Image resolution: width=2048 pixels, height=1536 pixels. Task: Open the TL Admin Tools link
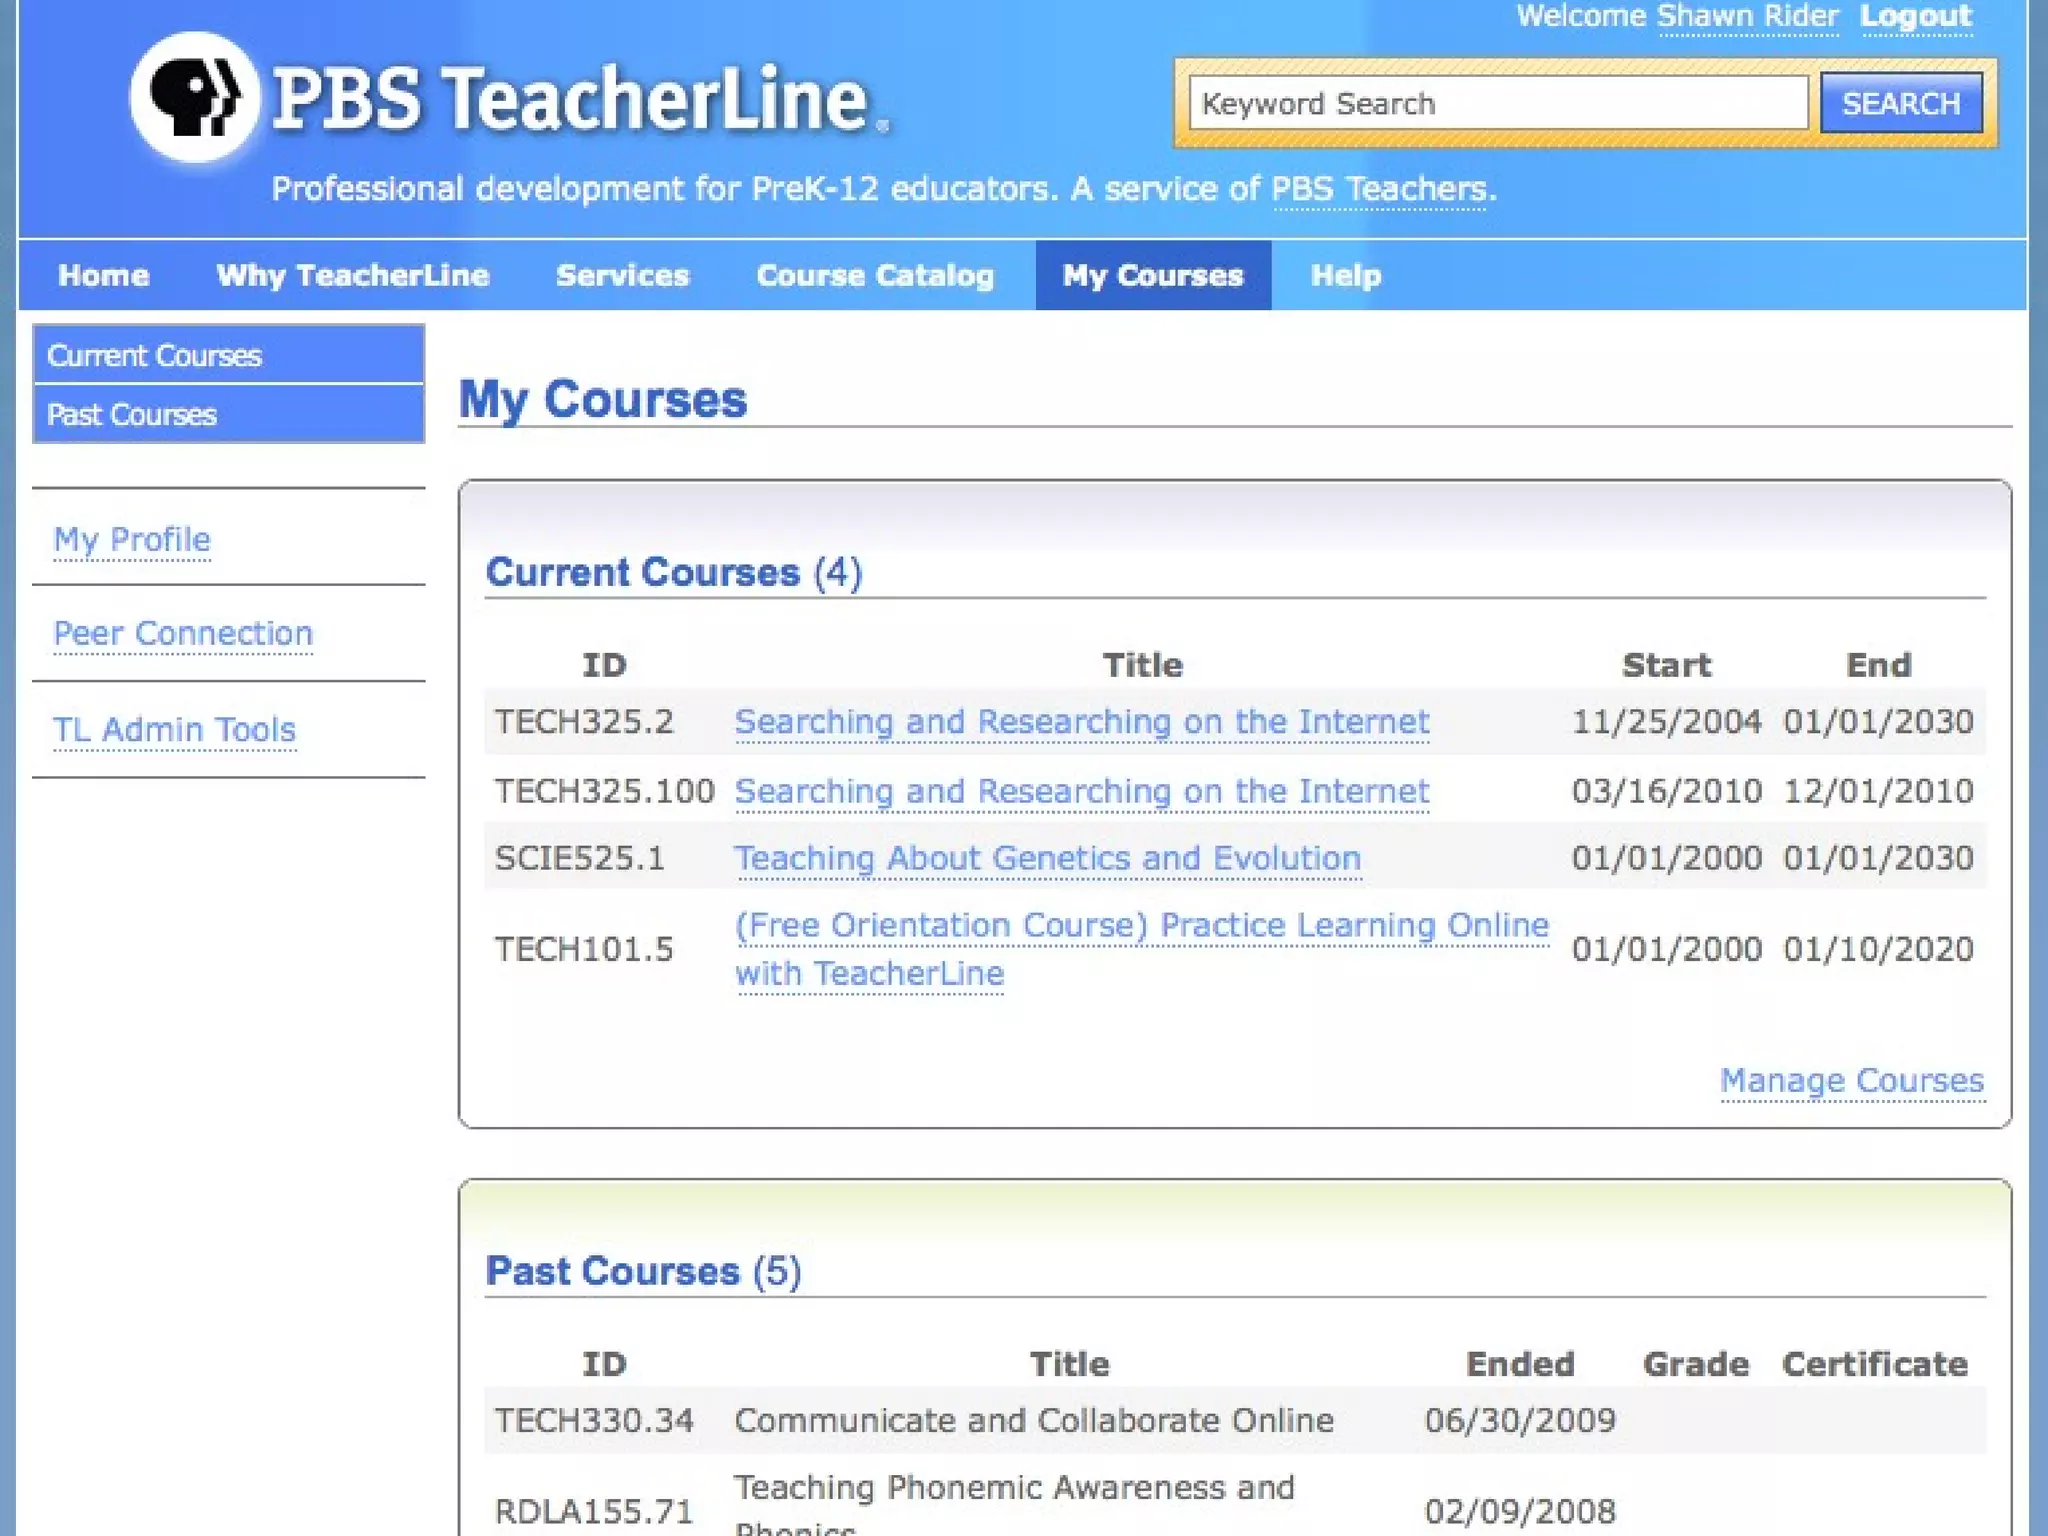tap(175, 730)
